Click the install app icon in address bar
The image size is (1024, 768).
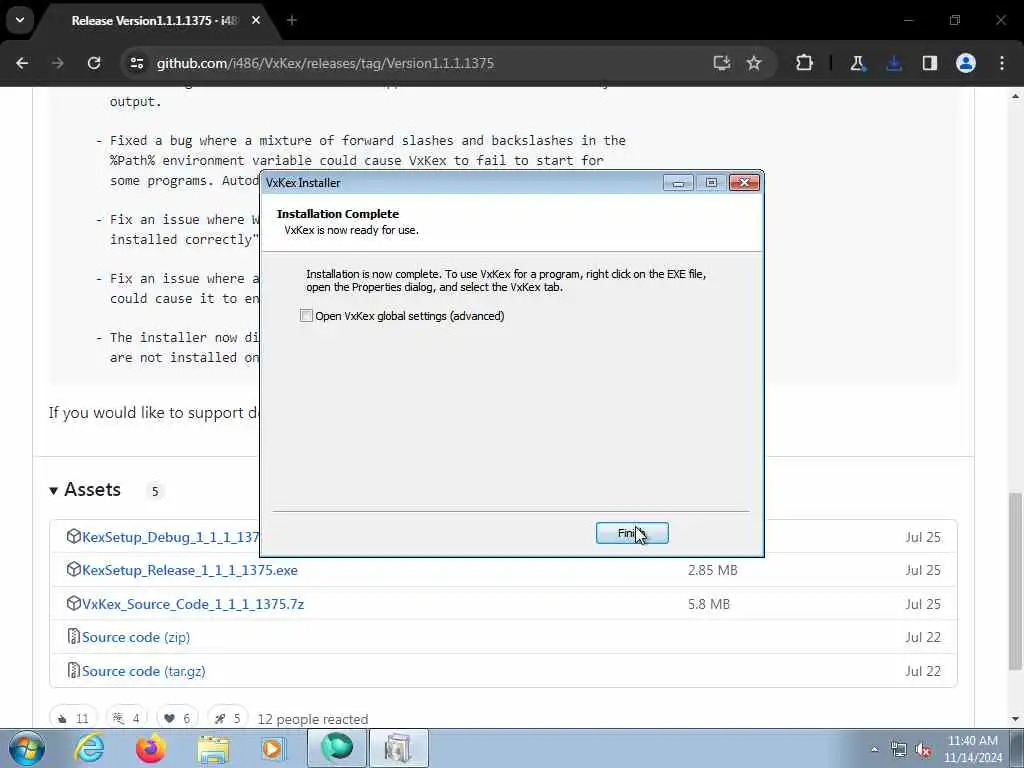tap(722, 63)
